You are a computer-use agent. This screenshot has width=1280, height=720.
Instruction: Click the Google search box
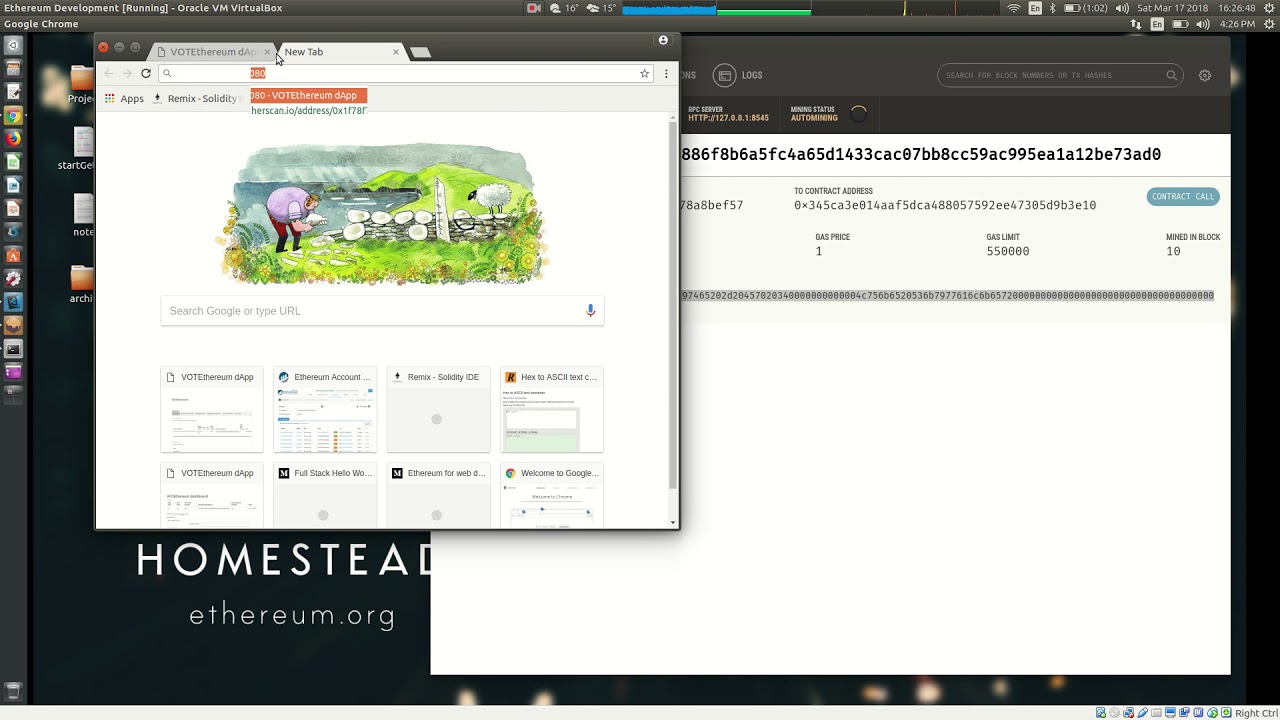click(x=382, y=311)
